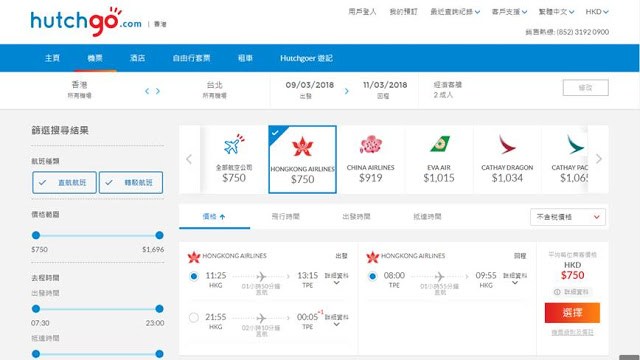Screen dimensions: 640x360
Task: Expand details for the 21:55 flight
Action: pyautogui.click(x=336, y=320)
